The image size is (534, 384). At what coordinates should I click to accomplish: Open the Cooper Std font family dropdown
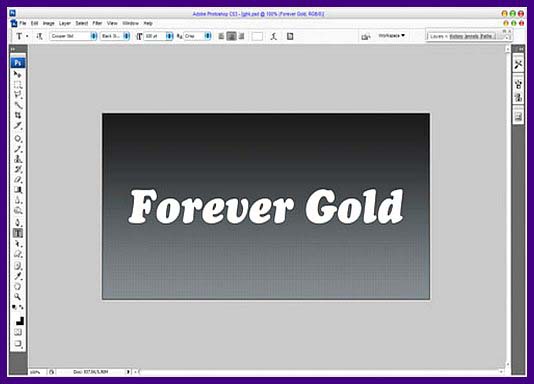point(93,36)
